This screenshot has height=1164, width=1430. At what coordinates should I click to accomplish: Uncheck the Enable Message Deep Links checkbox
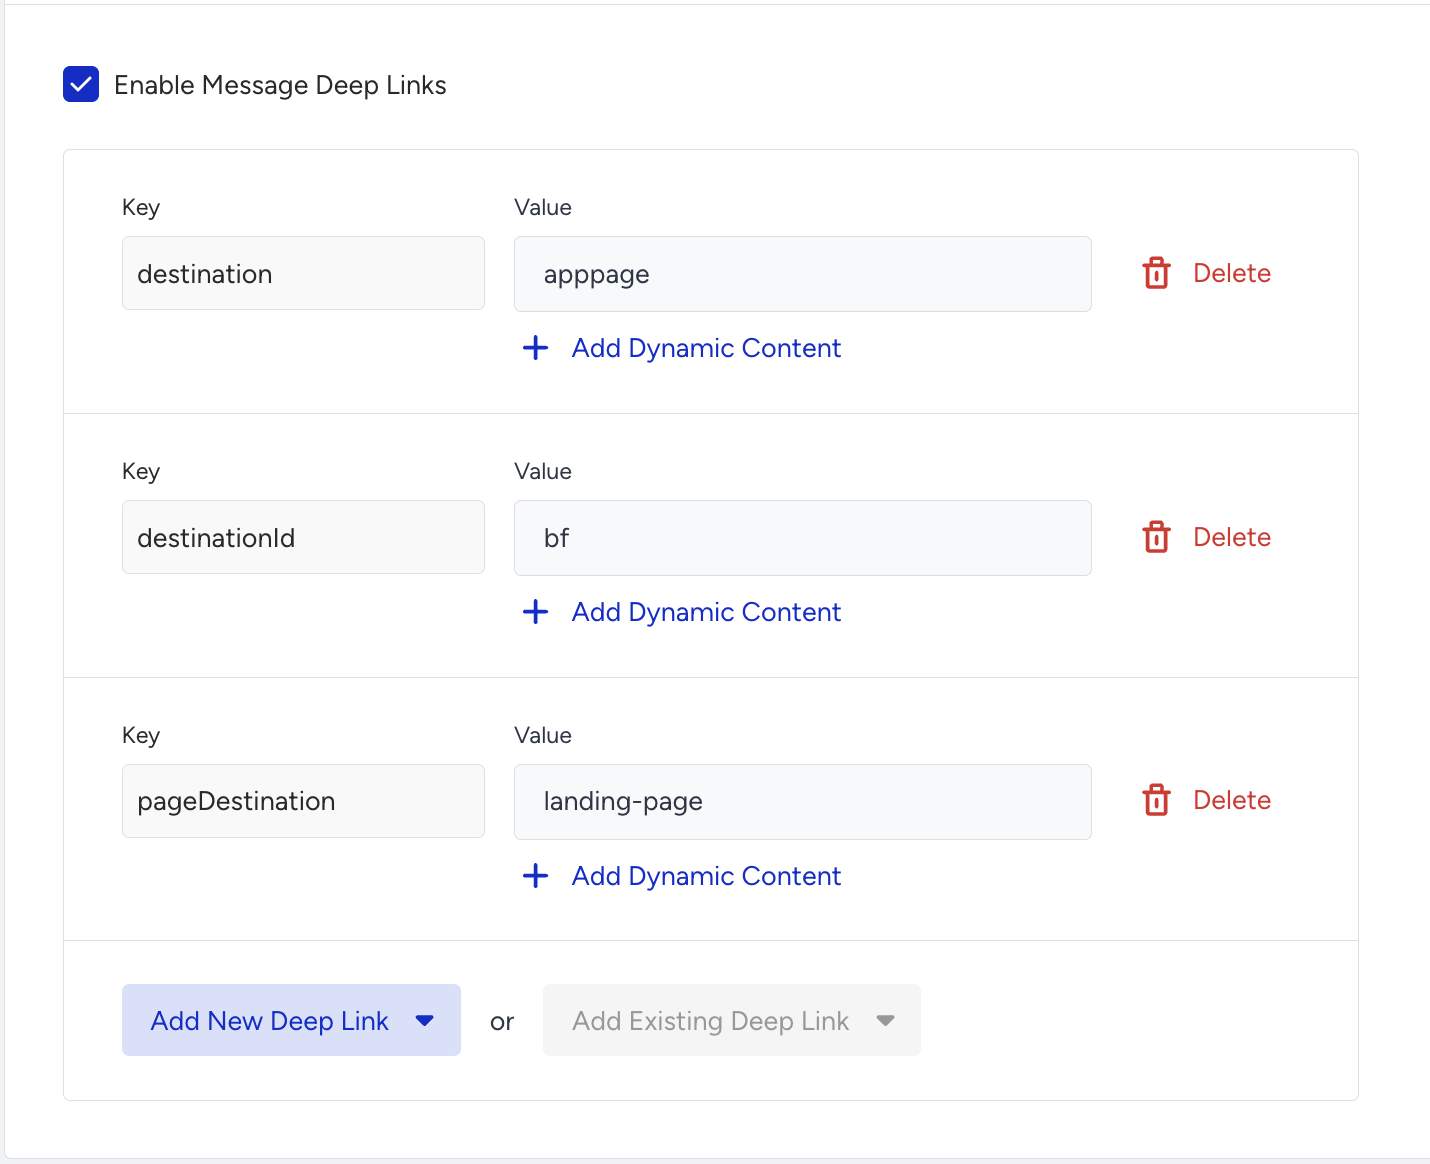(x=81, y=85)
